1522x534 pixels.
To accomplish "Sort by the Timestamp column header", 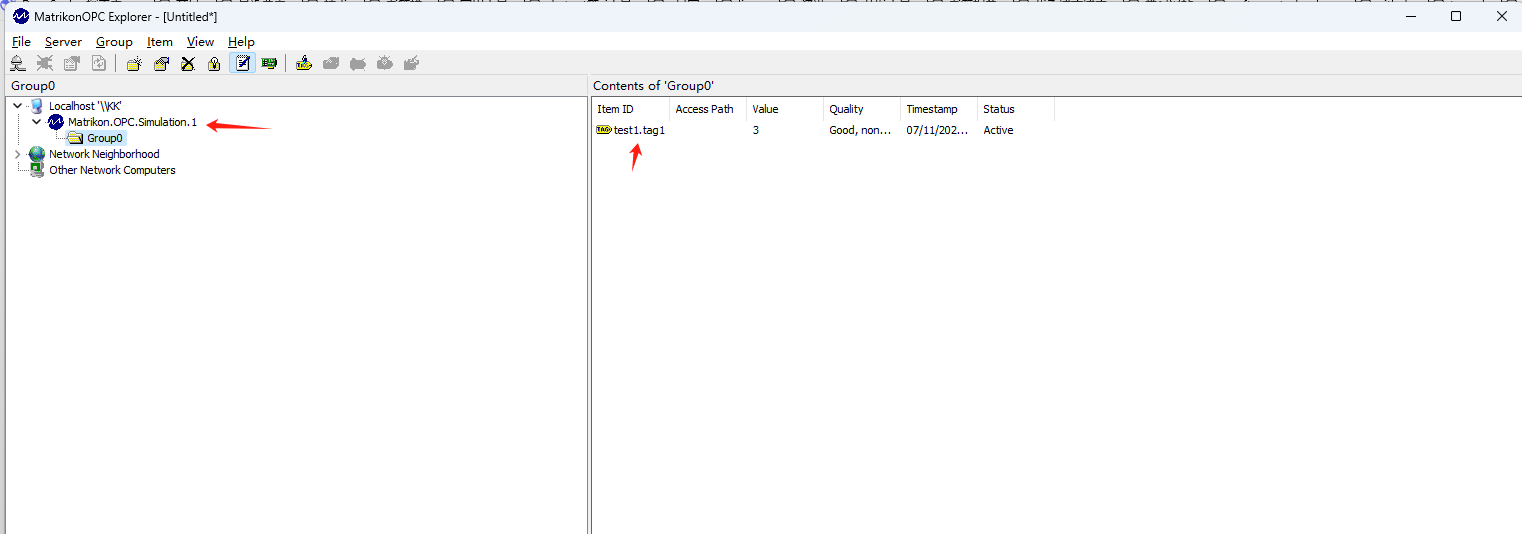I will click(939, 109).
